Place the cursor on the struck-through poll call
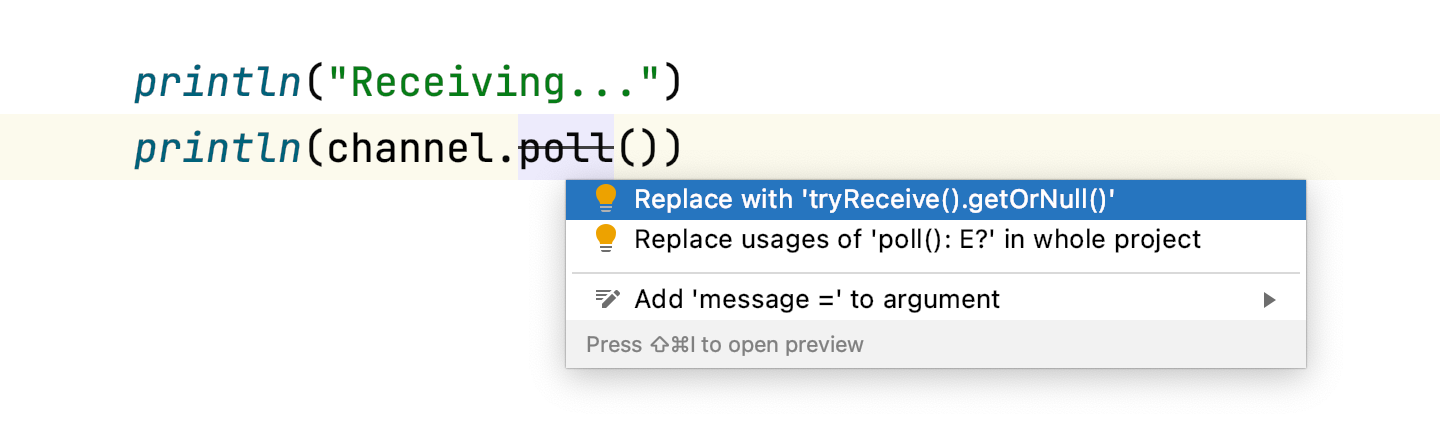This screenshot has width=1440, height=440. tap(567, 148)
